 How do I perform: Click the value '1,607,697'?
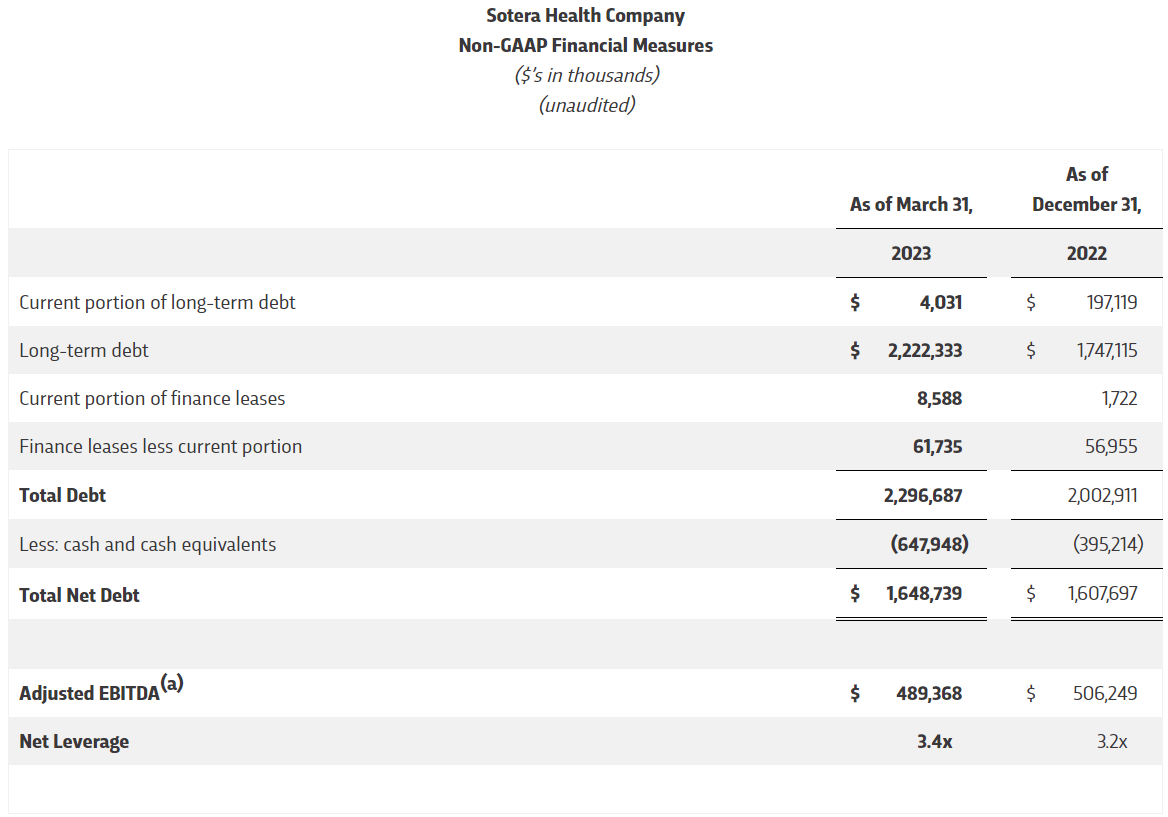(x=1102, y=594)
